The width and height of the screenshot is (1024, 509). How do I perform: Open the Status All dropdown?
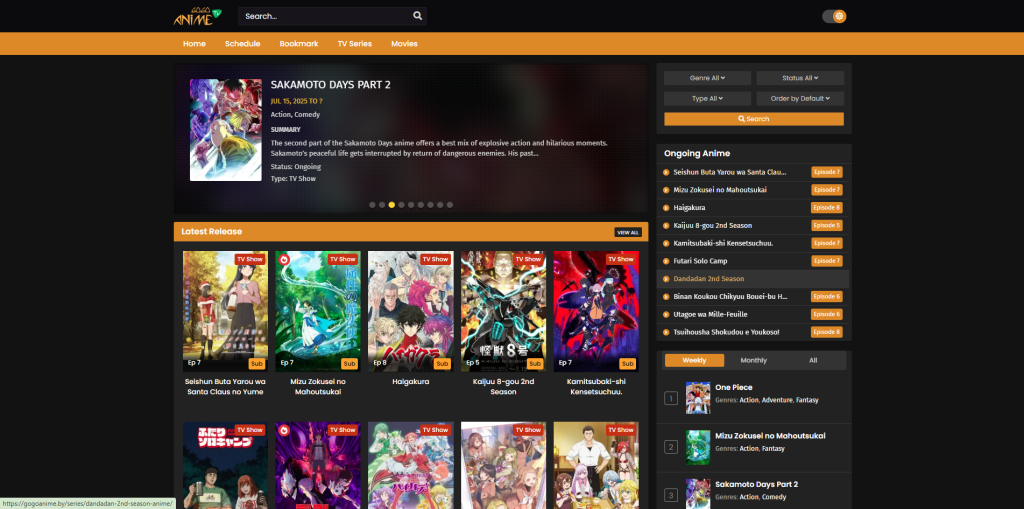(x=800, y=78)
